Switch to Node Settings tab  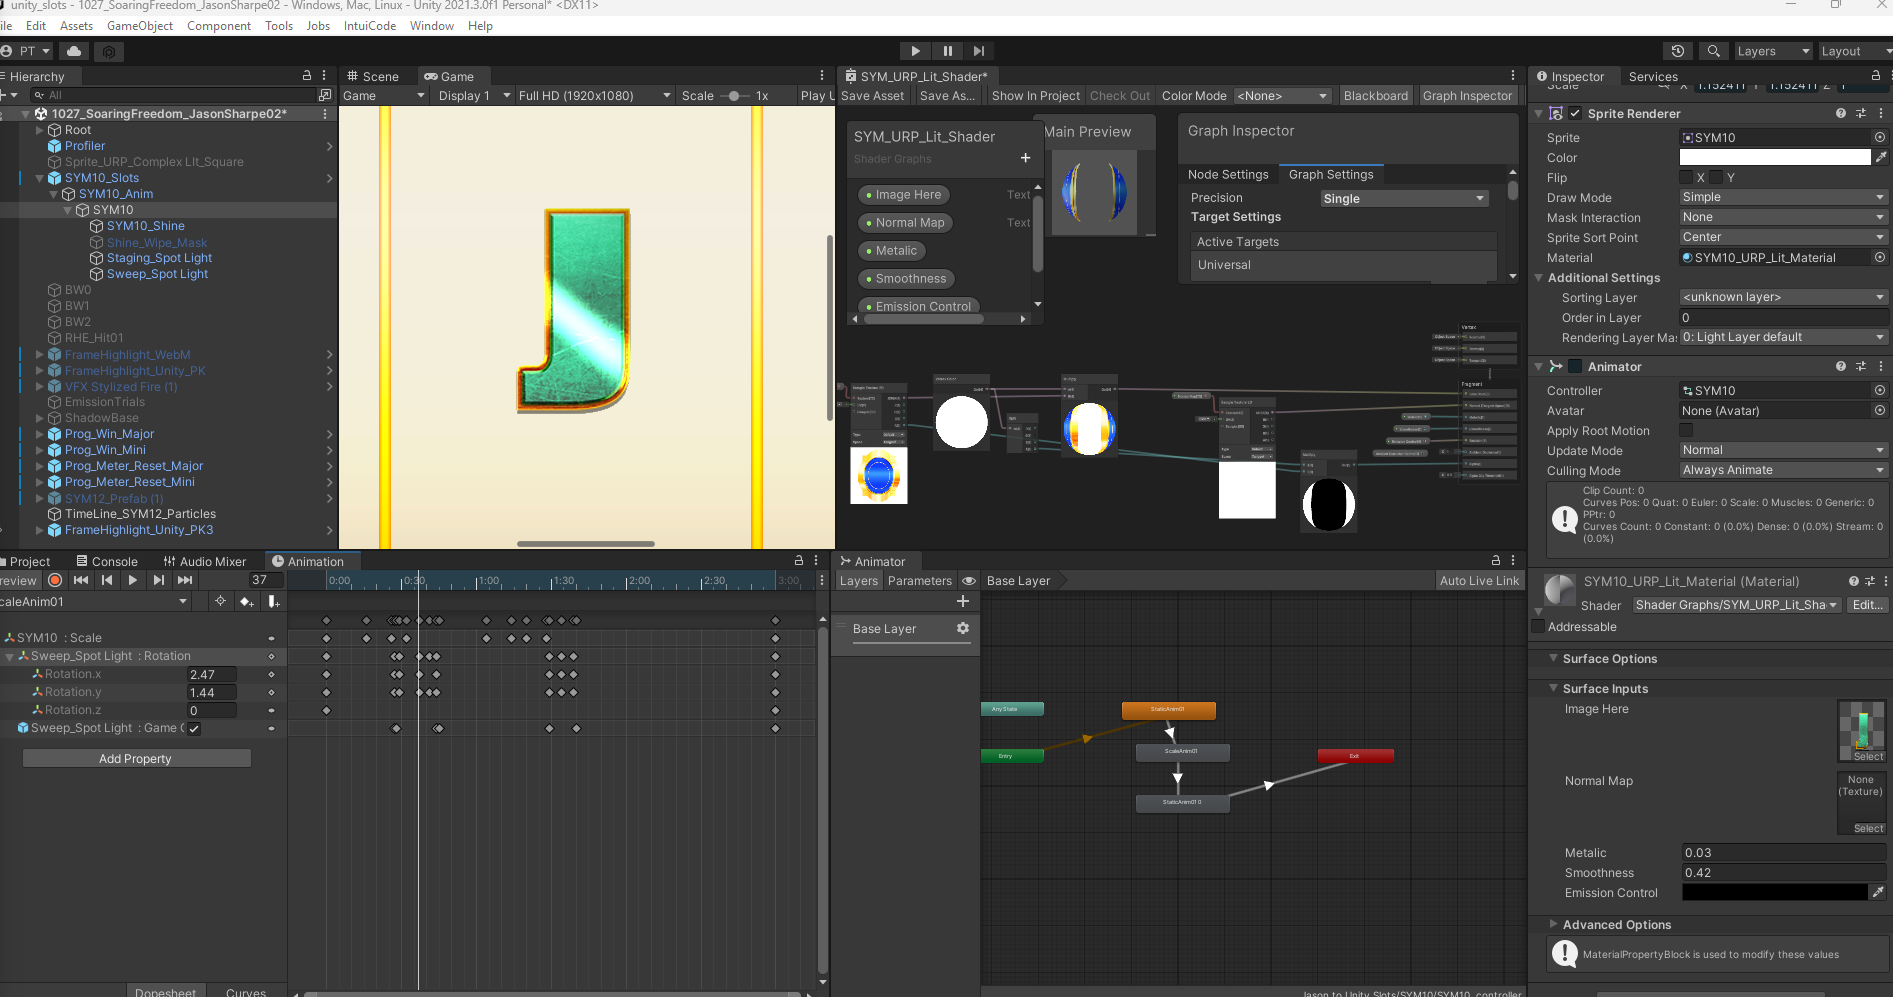[1228, 174]
